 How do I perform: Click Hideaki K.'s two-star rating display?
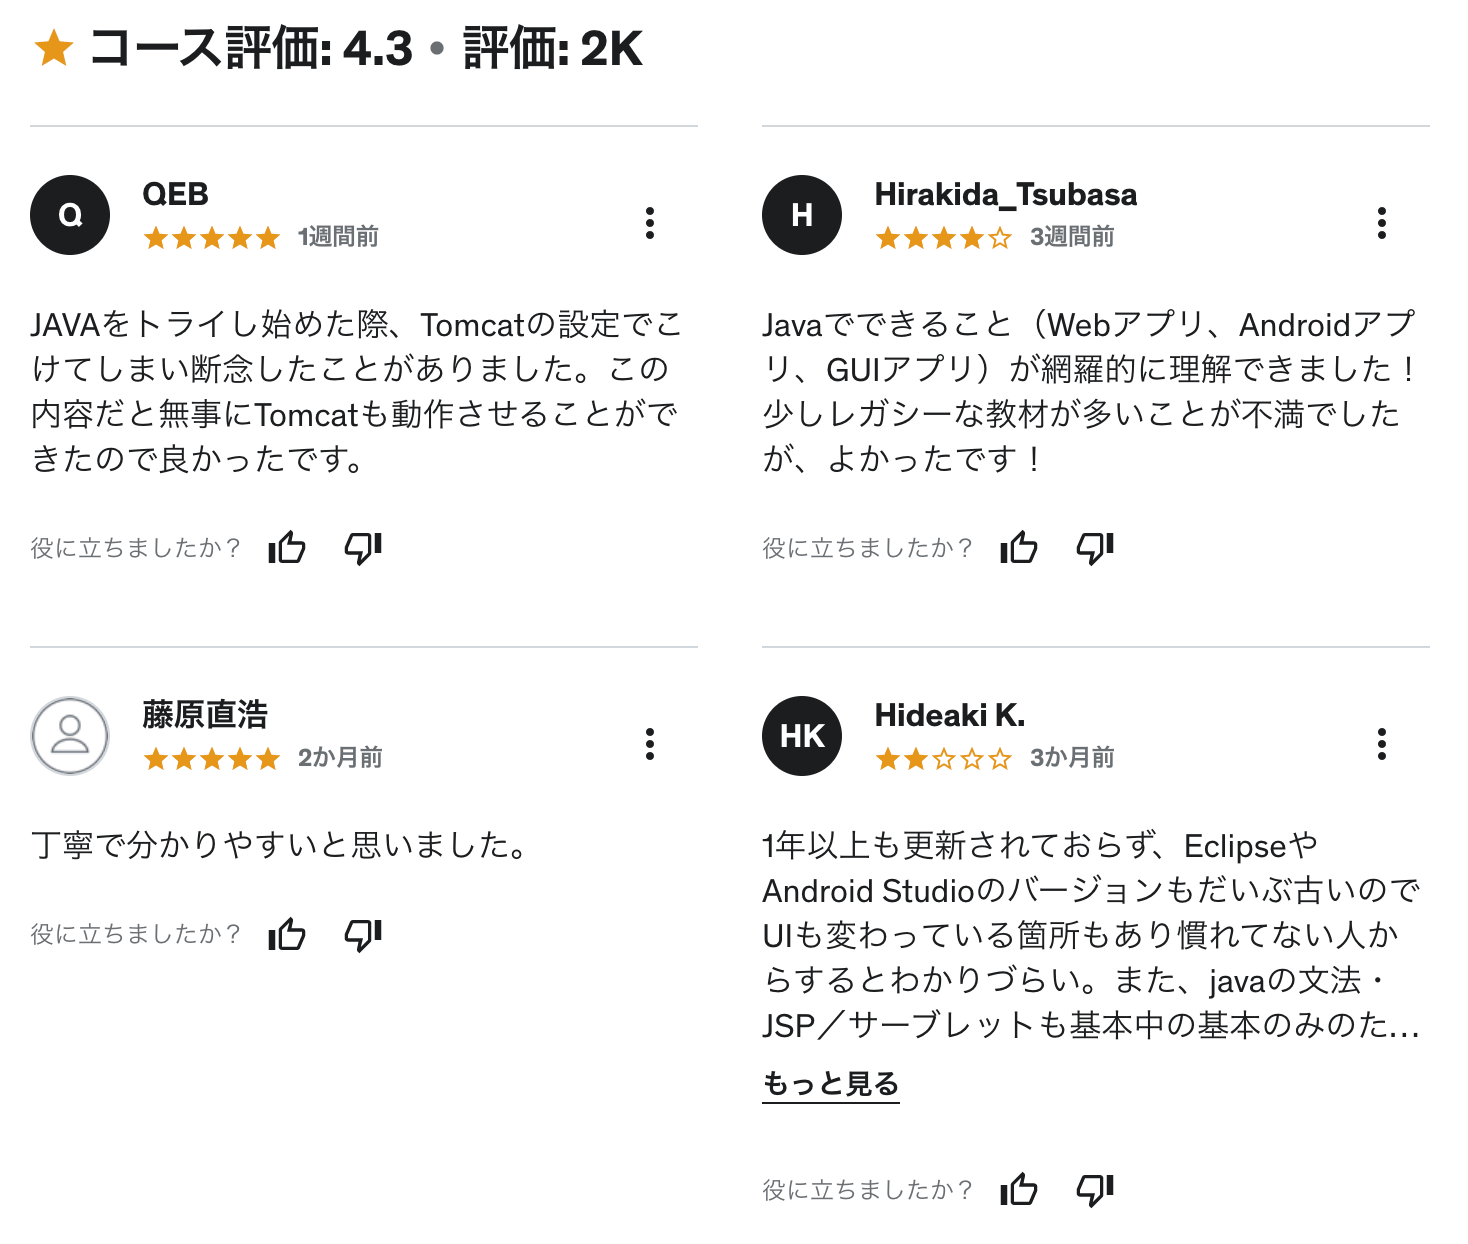point(944,758)
